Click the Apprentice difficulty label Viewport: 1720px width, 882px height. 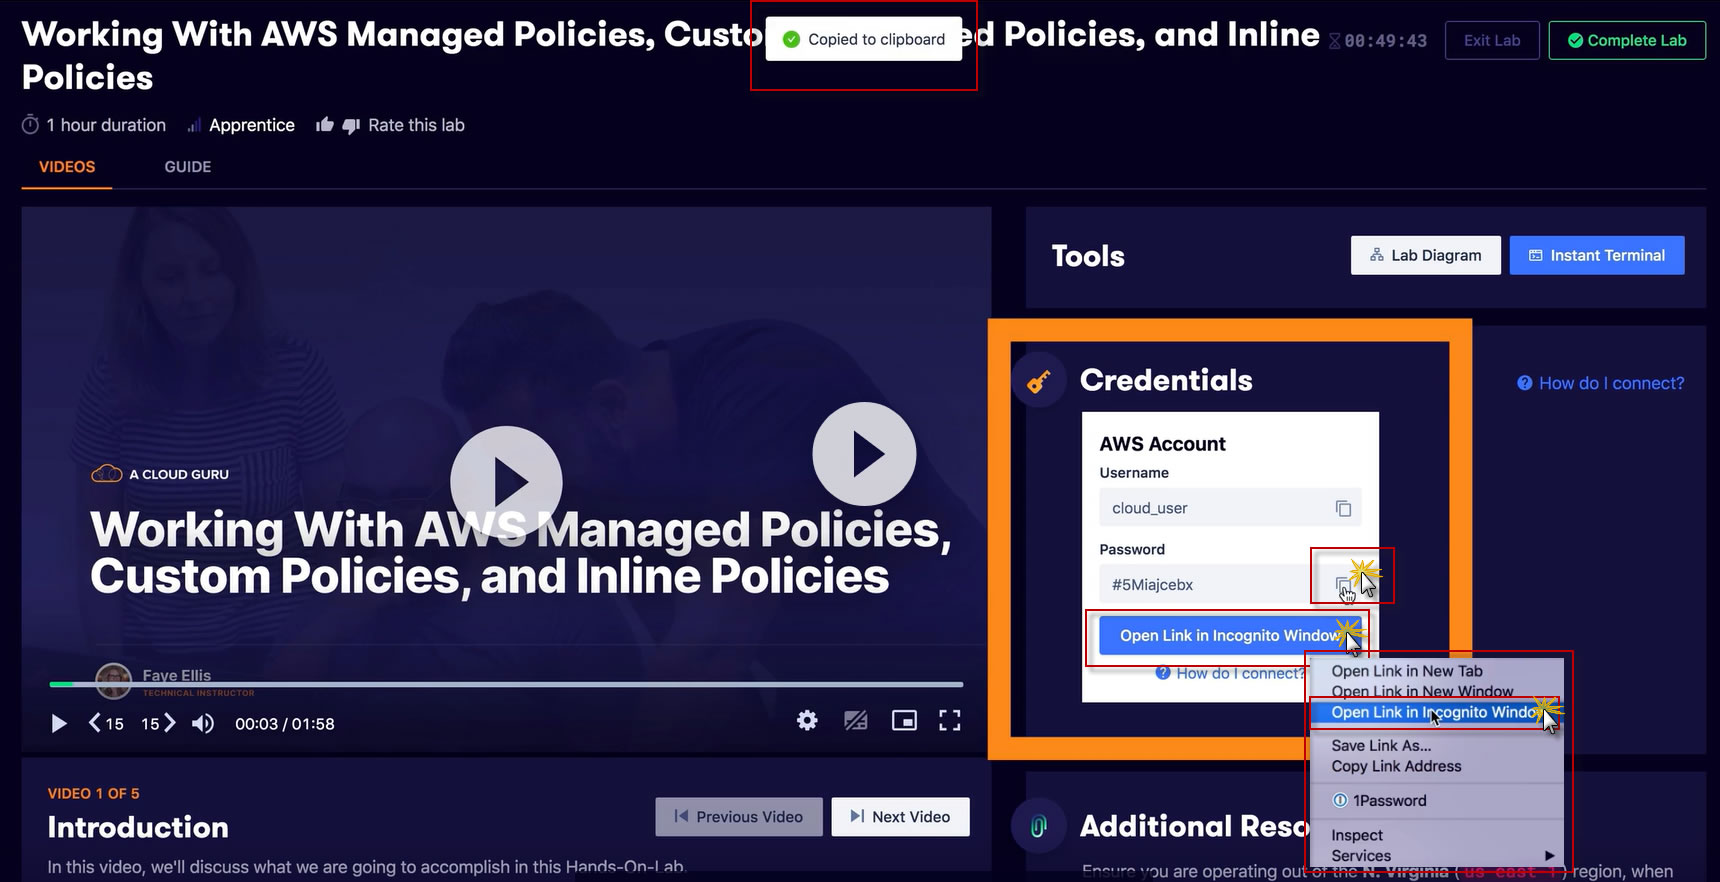(252, 125)
